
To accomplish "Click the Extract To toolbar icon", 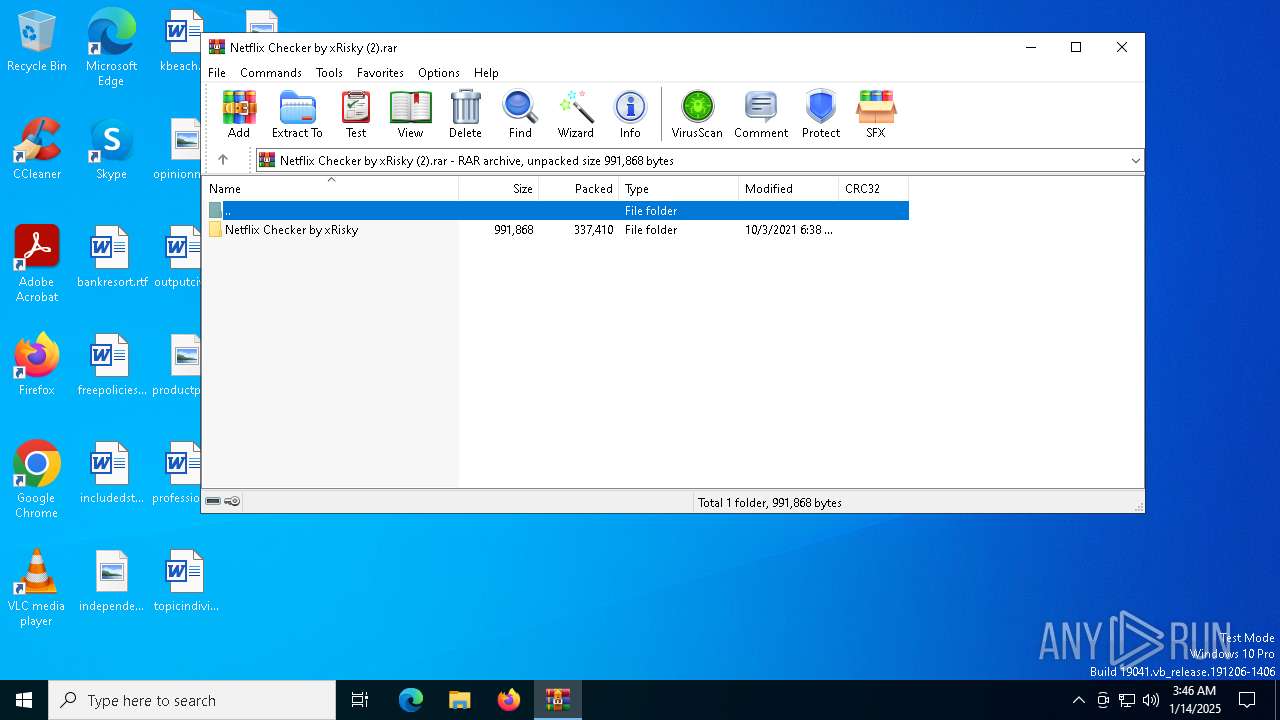I will [297, 114].
